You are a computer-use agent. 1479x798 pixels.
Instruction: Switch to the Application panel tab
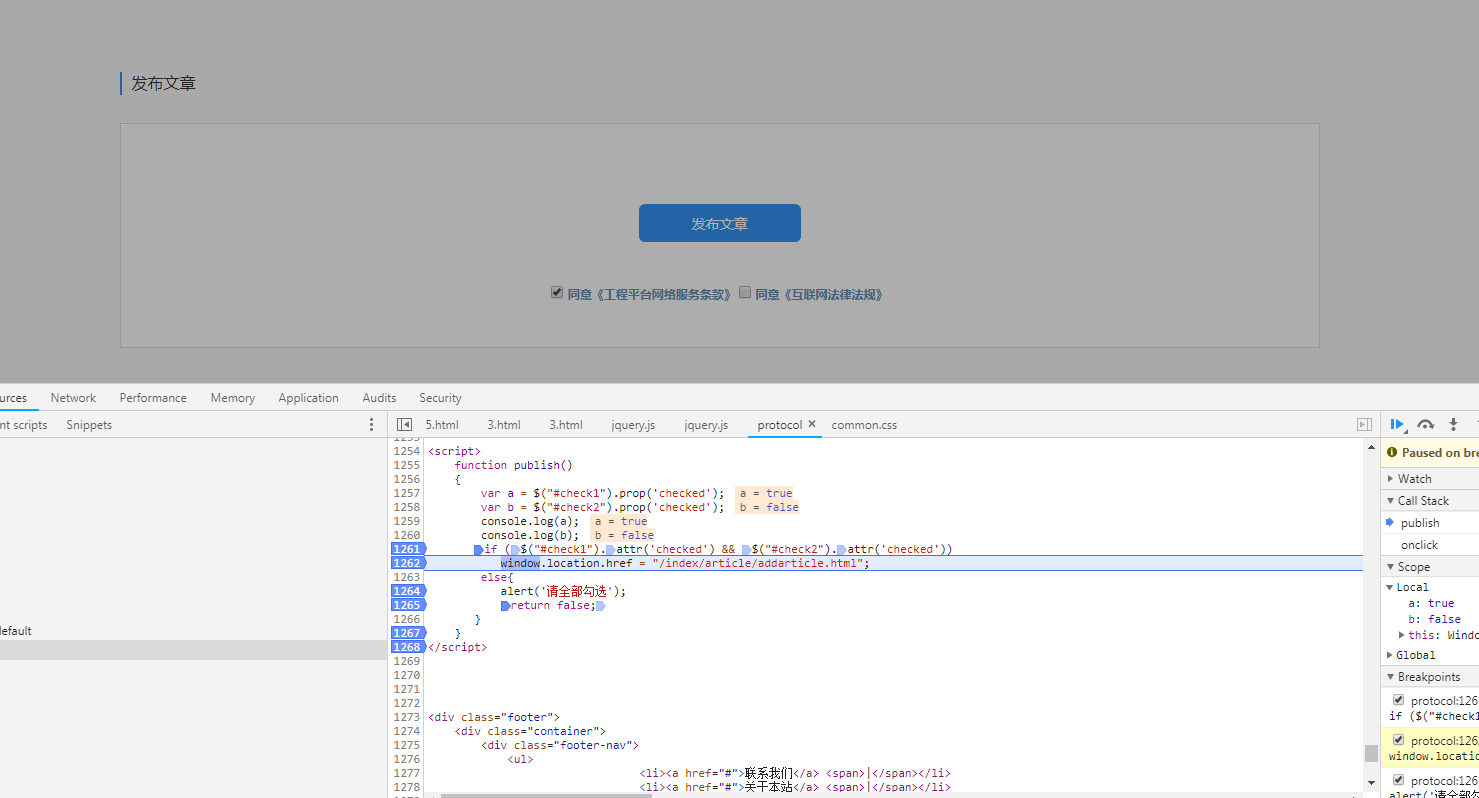(308, 397)
